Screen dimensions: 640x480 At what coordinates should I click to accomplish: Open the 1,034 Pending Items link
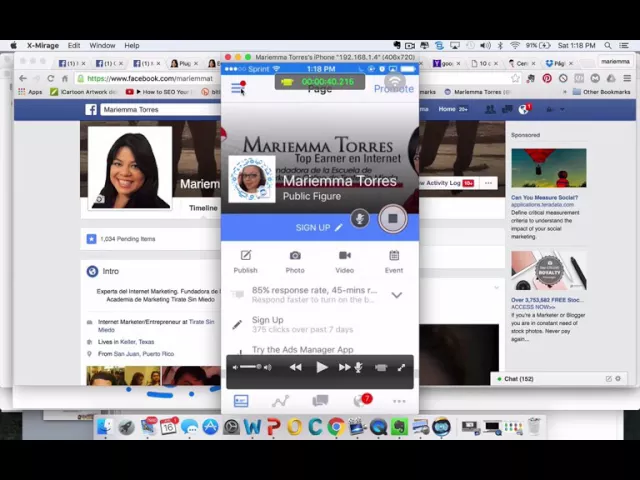[x=128, y=239]
